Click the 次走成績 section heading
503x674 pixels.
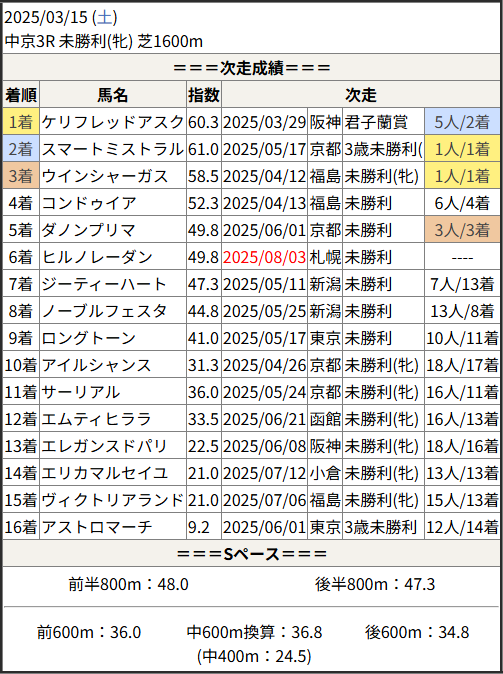click(x=252, y=67)
